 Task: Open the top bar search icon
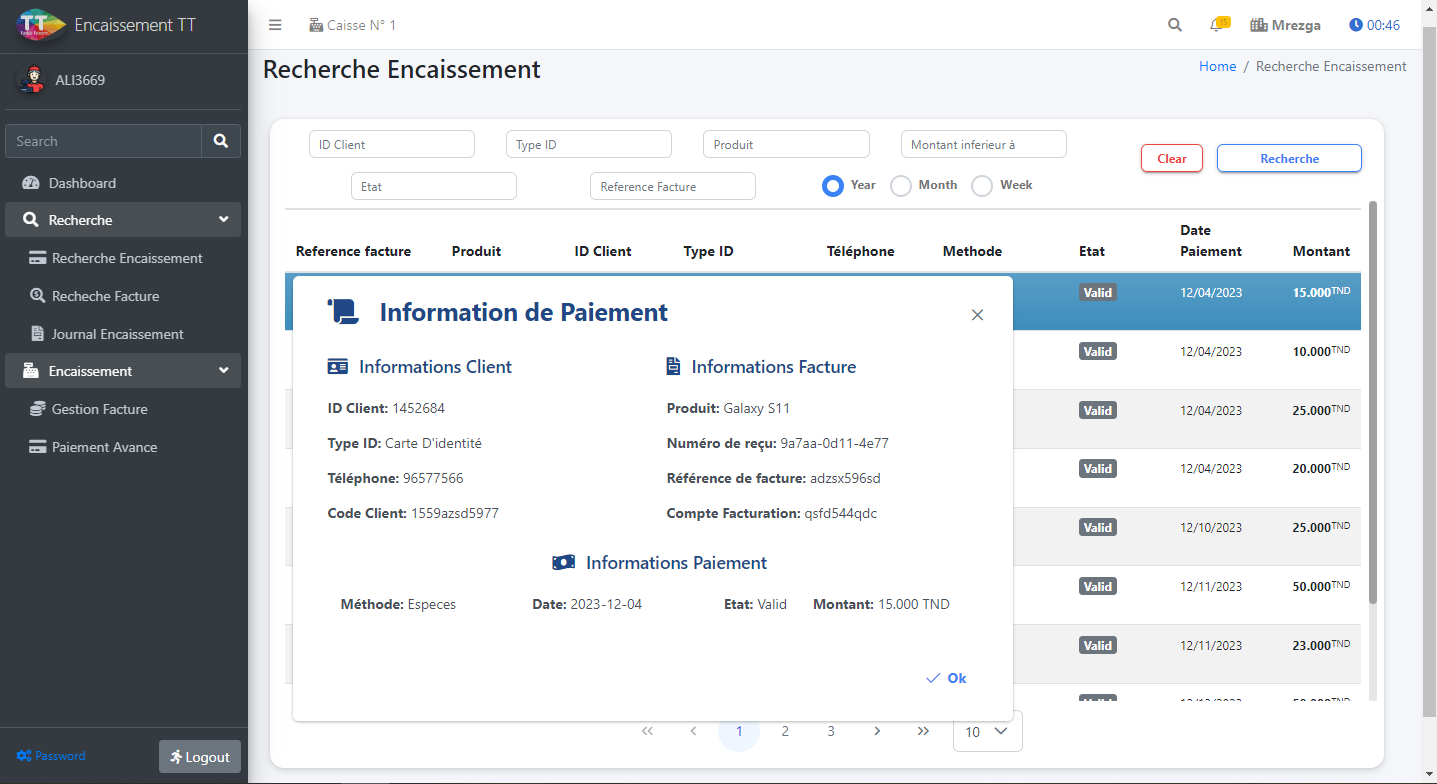1175,25
